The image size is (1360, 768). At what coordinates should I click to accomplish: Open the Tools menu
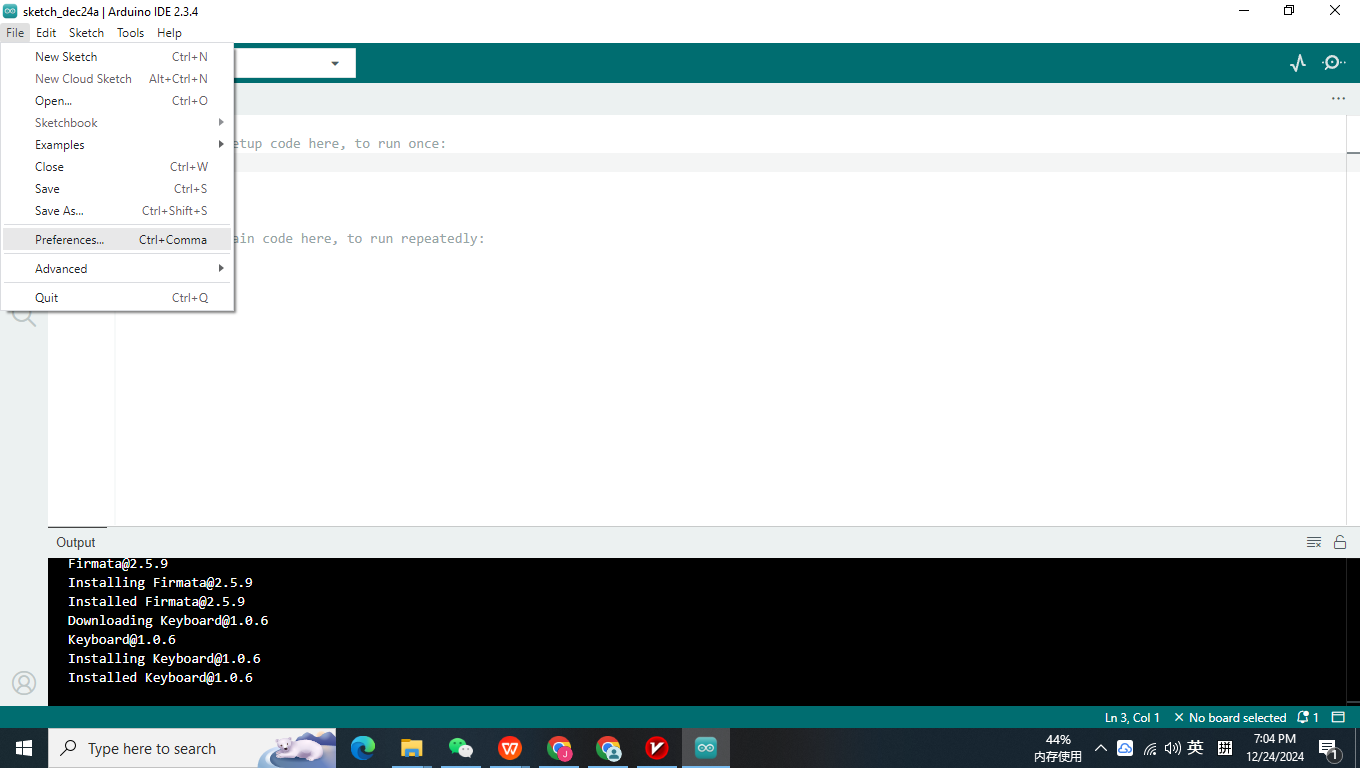click(130, 33)
